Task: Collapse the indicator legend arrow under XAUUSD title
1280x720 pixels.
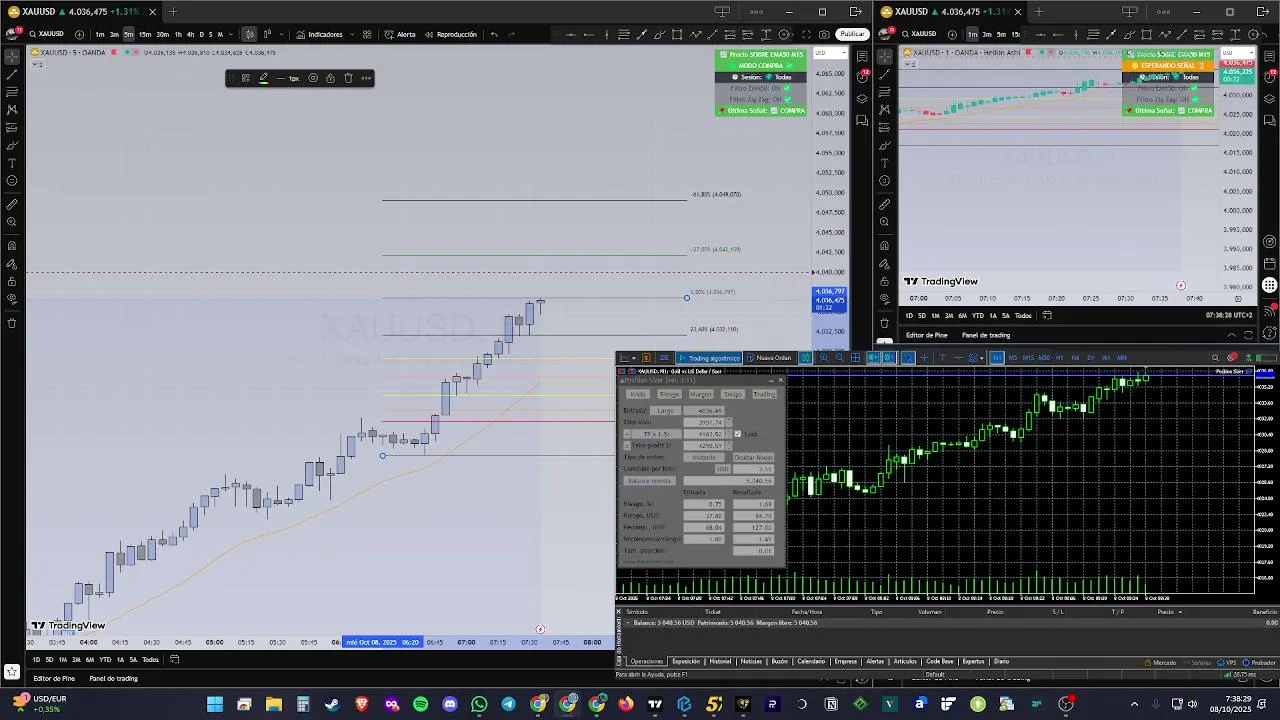Action: coord(38,64)
